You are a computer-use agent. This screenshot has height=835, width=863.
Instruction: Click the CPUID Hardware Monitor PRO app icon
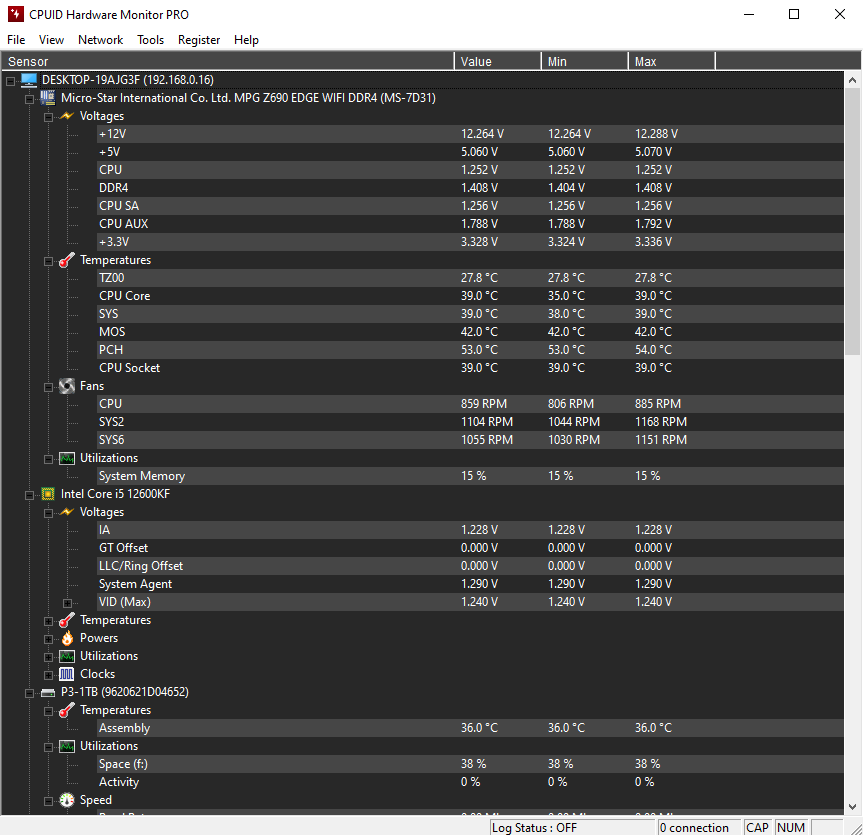[15, 14]
